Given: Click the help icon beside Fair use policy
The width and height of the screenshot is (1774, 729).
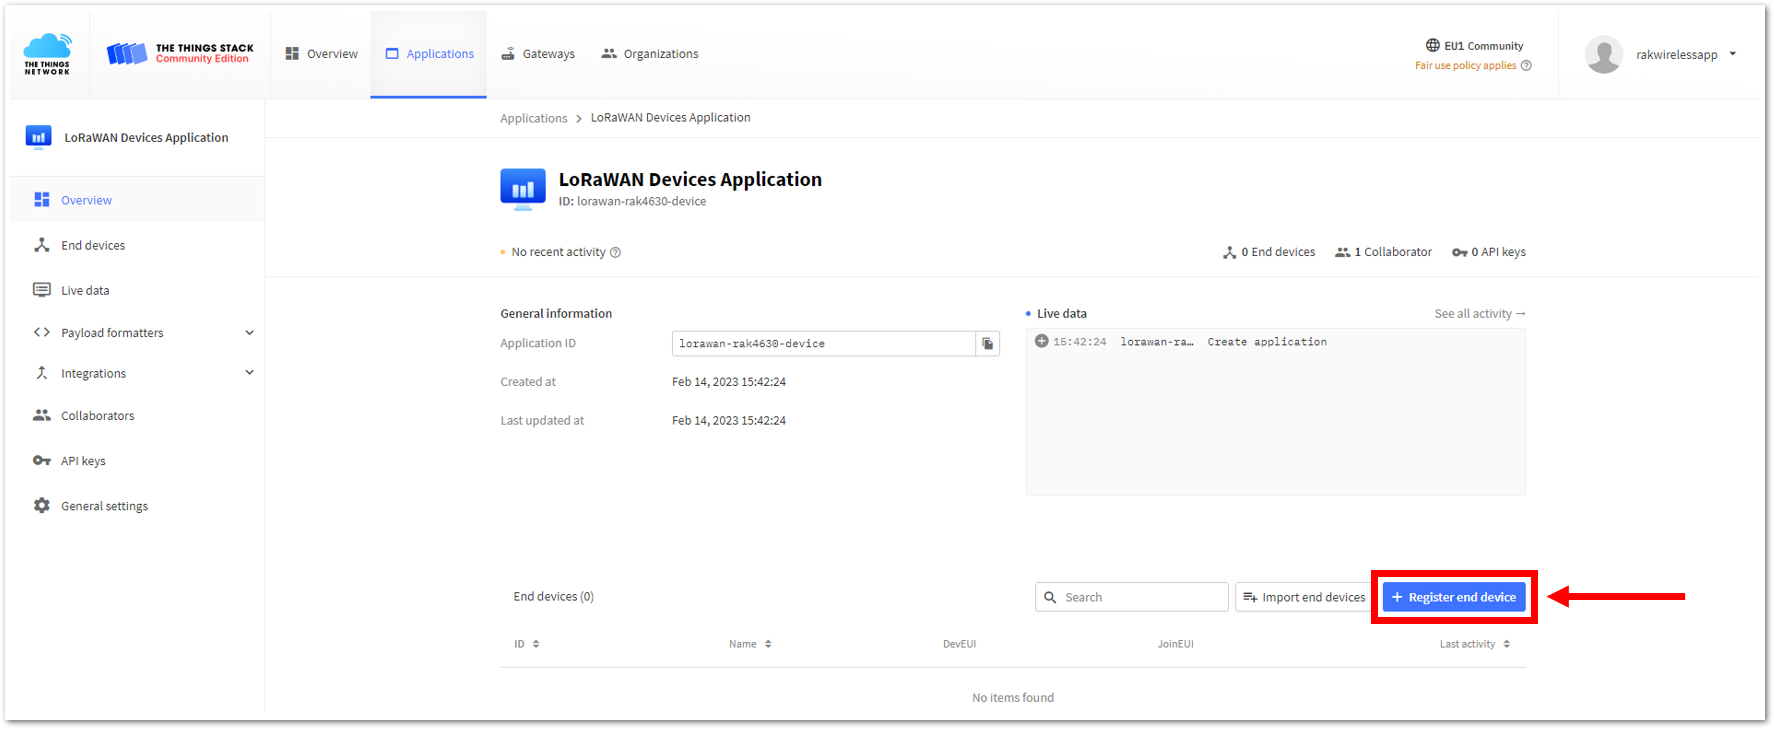Looking at the screenshot, I should click(x=1526, y=66).
